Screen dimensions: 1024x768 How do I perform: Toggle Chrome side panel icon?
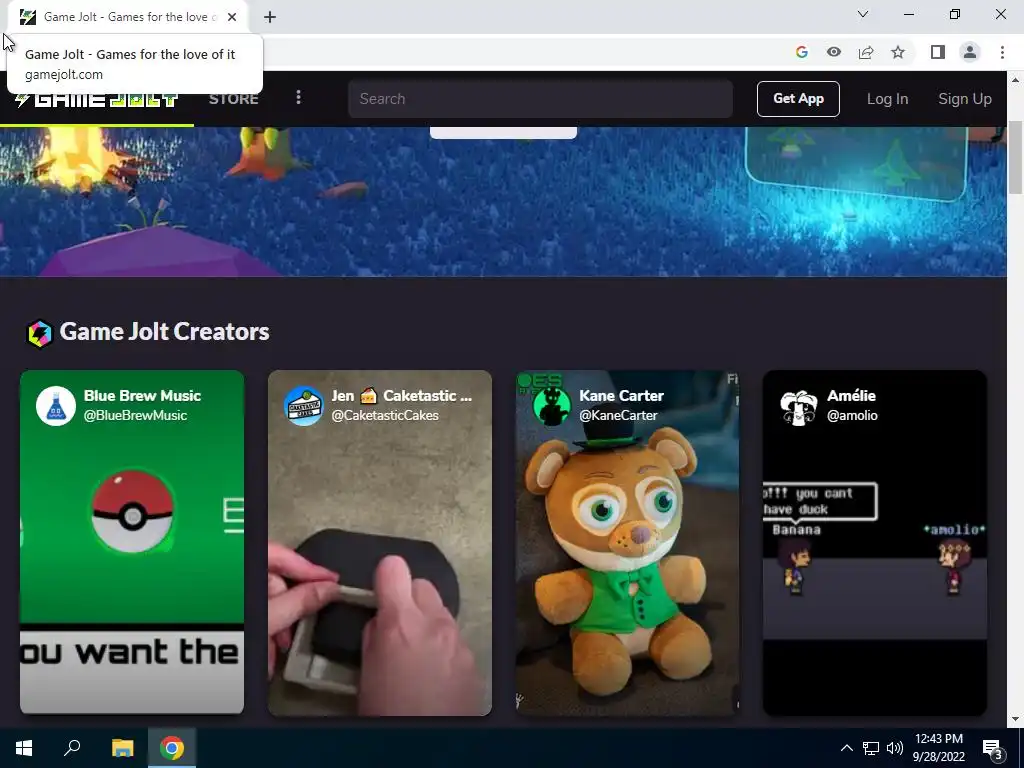[938, 52]
